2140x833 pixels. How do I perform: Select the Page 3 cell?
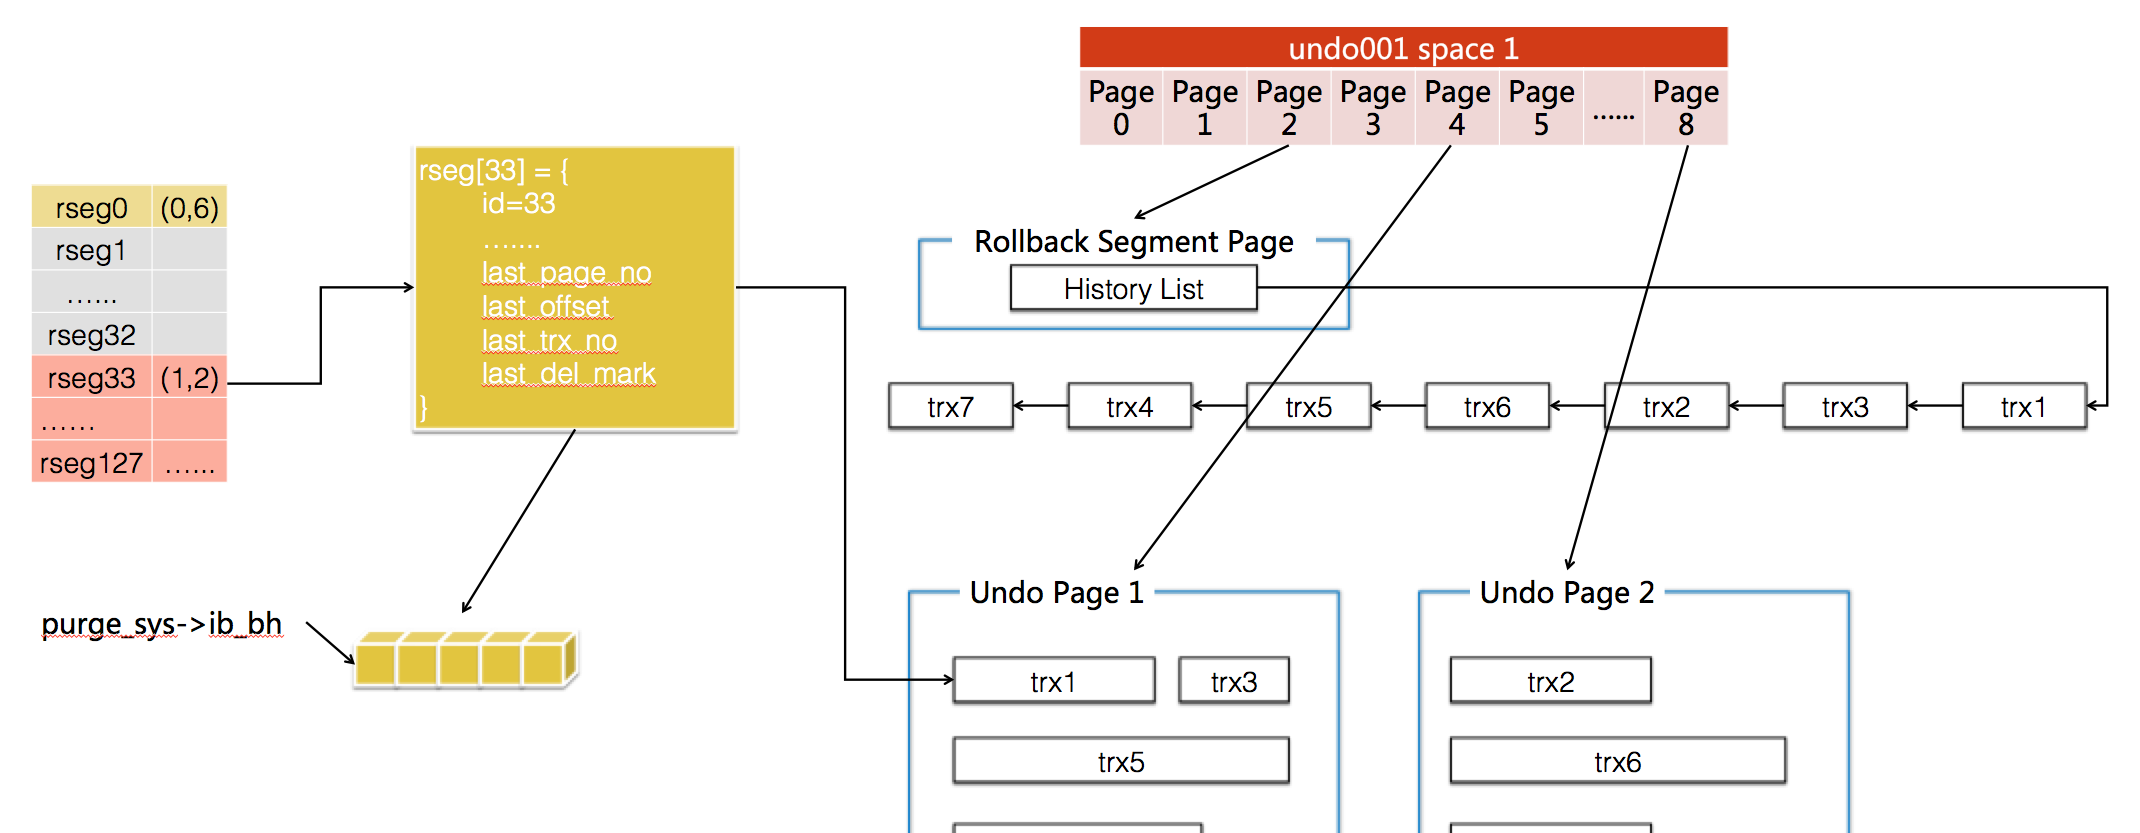coord(1373,108)
